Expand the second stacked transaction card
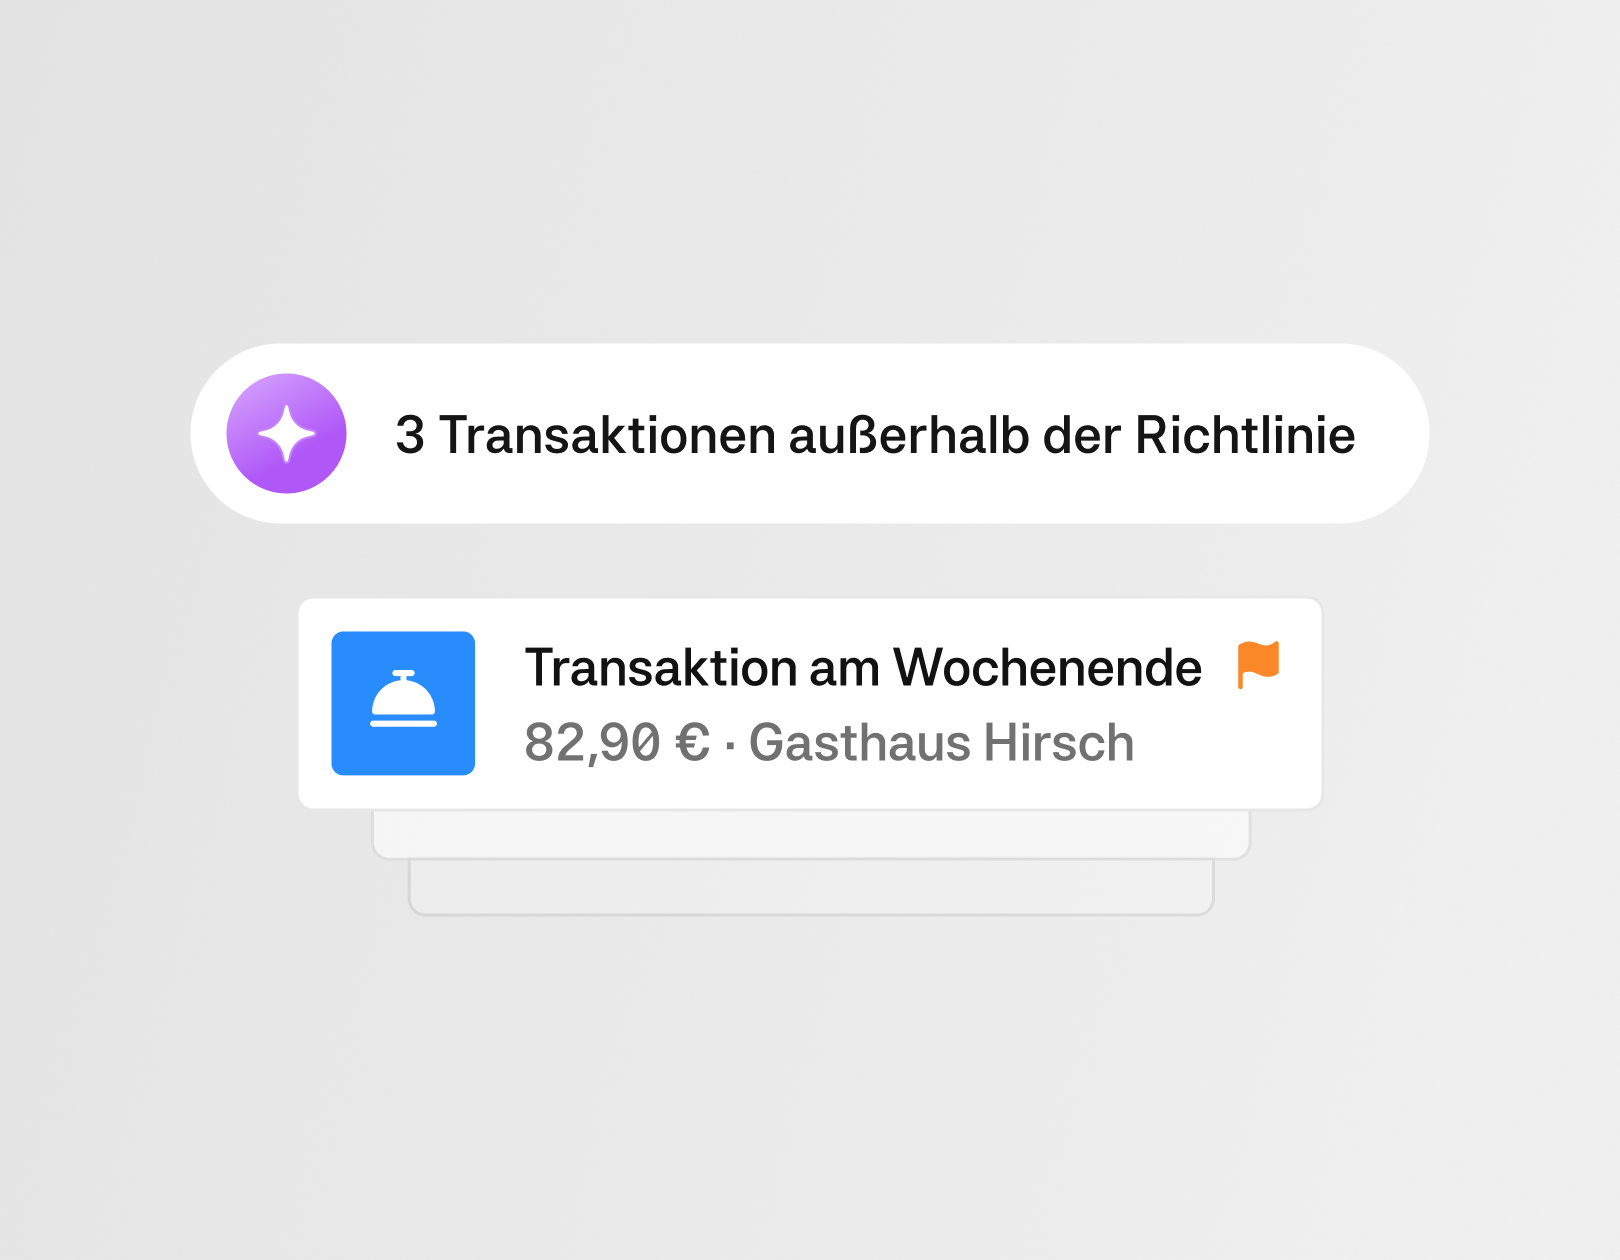Image resolution: width=1620 pixels, height=1260 pixels. 811,835
